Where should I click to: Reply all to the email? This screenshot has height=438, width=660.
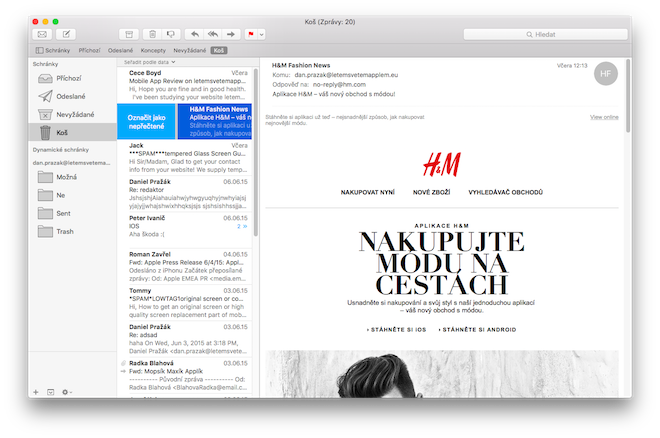point(213,35)
